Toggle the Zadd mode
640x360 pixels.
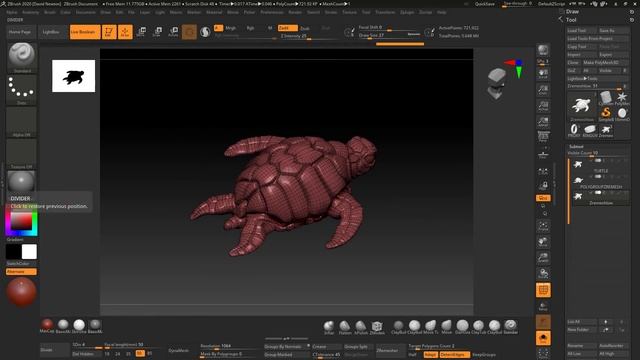[288, 28]
